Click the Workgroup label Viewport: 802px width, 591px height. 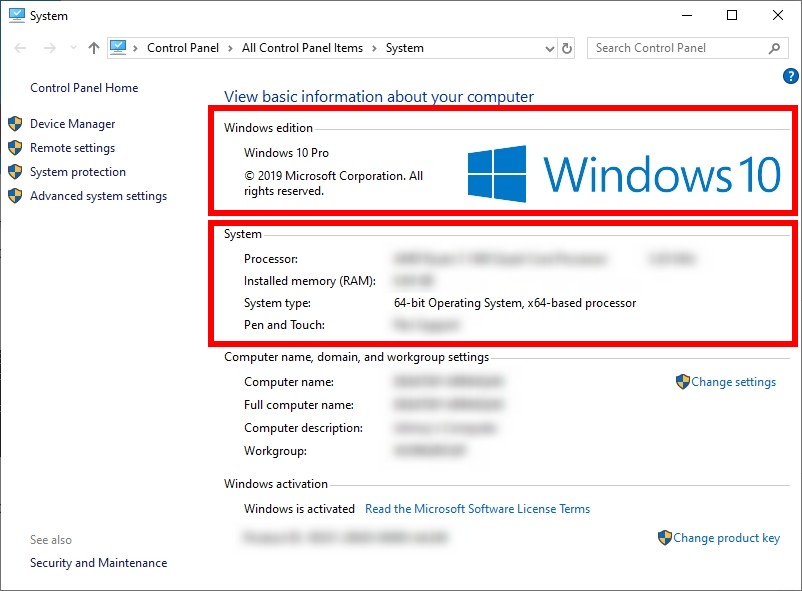(276, 451)
